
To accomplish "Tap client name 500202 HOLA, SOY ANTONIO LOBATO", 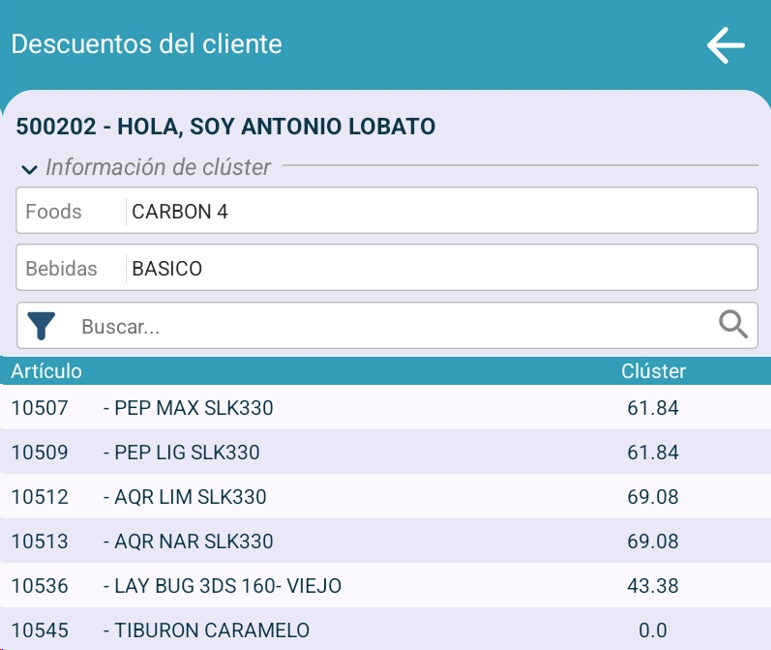I will (x=226, y=127).
